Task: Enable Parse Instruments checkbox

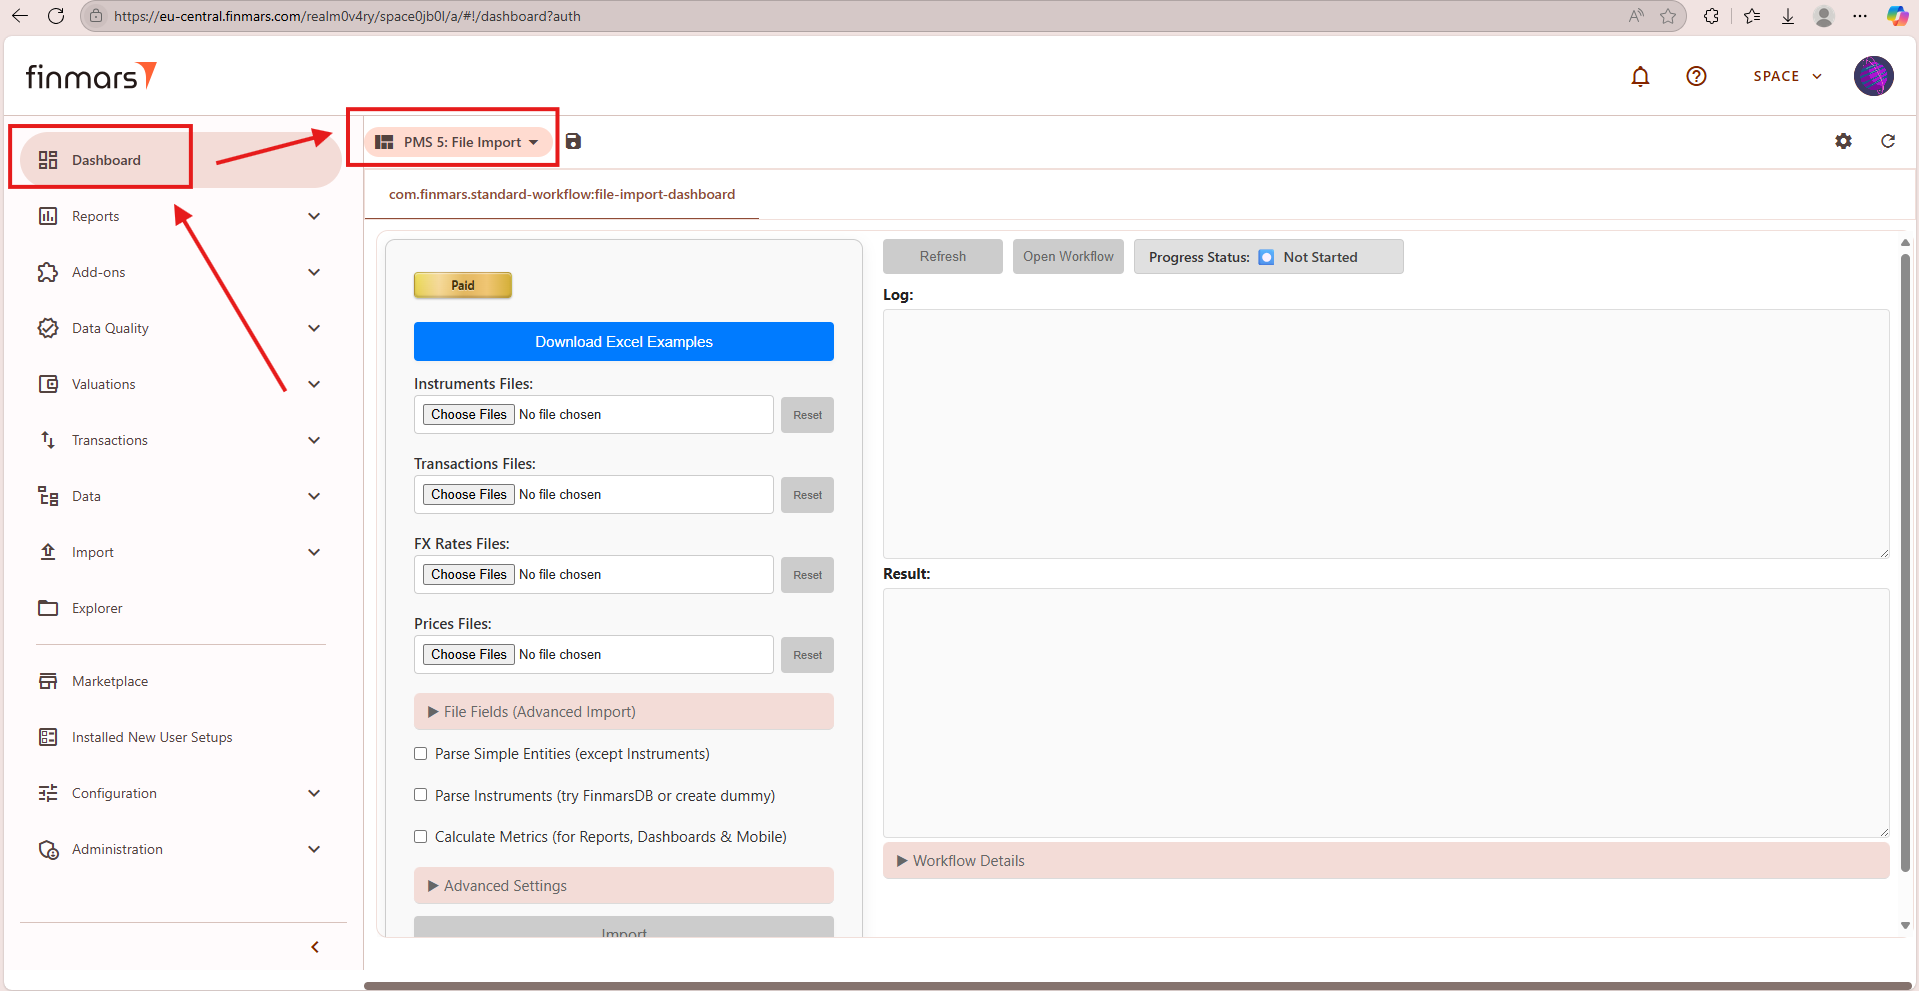Action: coord(421,795)
